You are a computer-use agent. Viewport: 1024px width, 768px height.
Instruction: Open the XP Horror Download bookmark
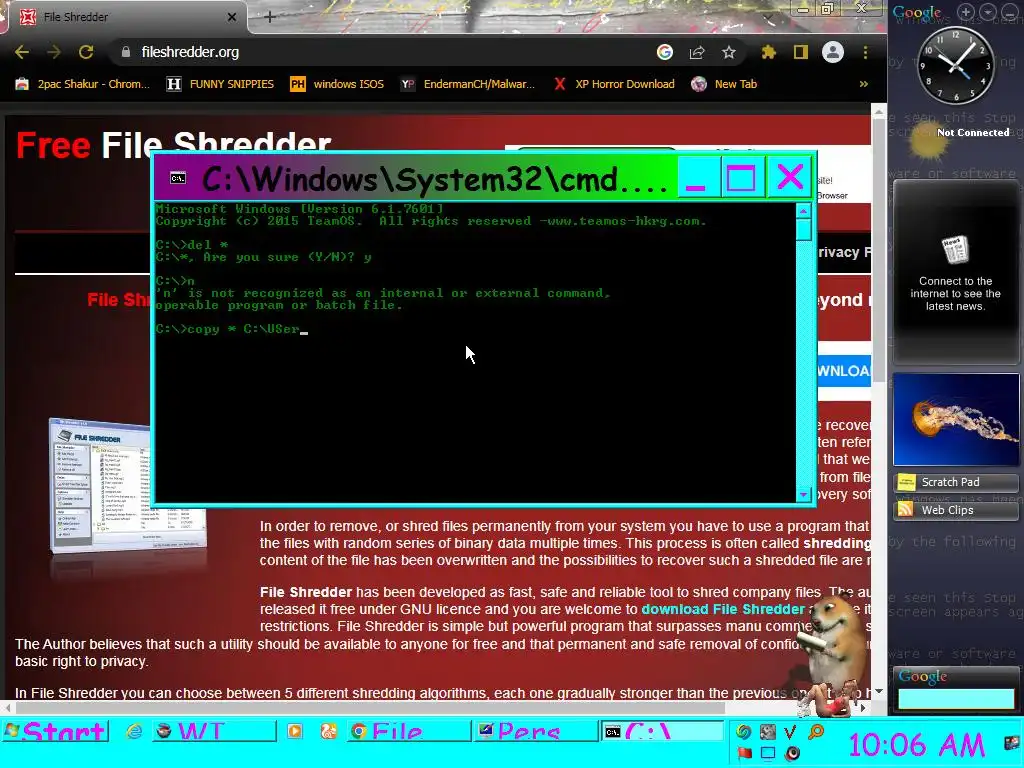click(x=614, y=84)
